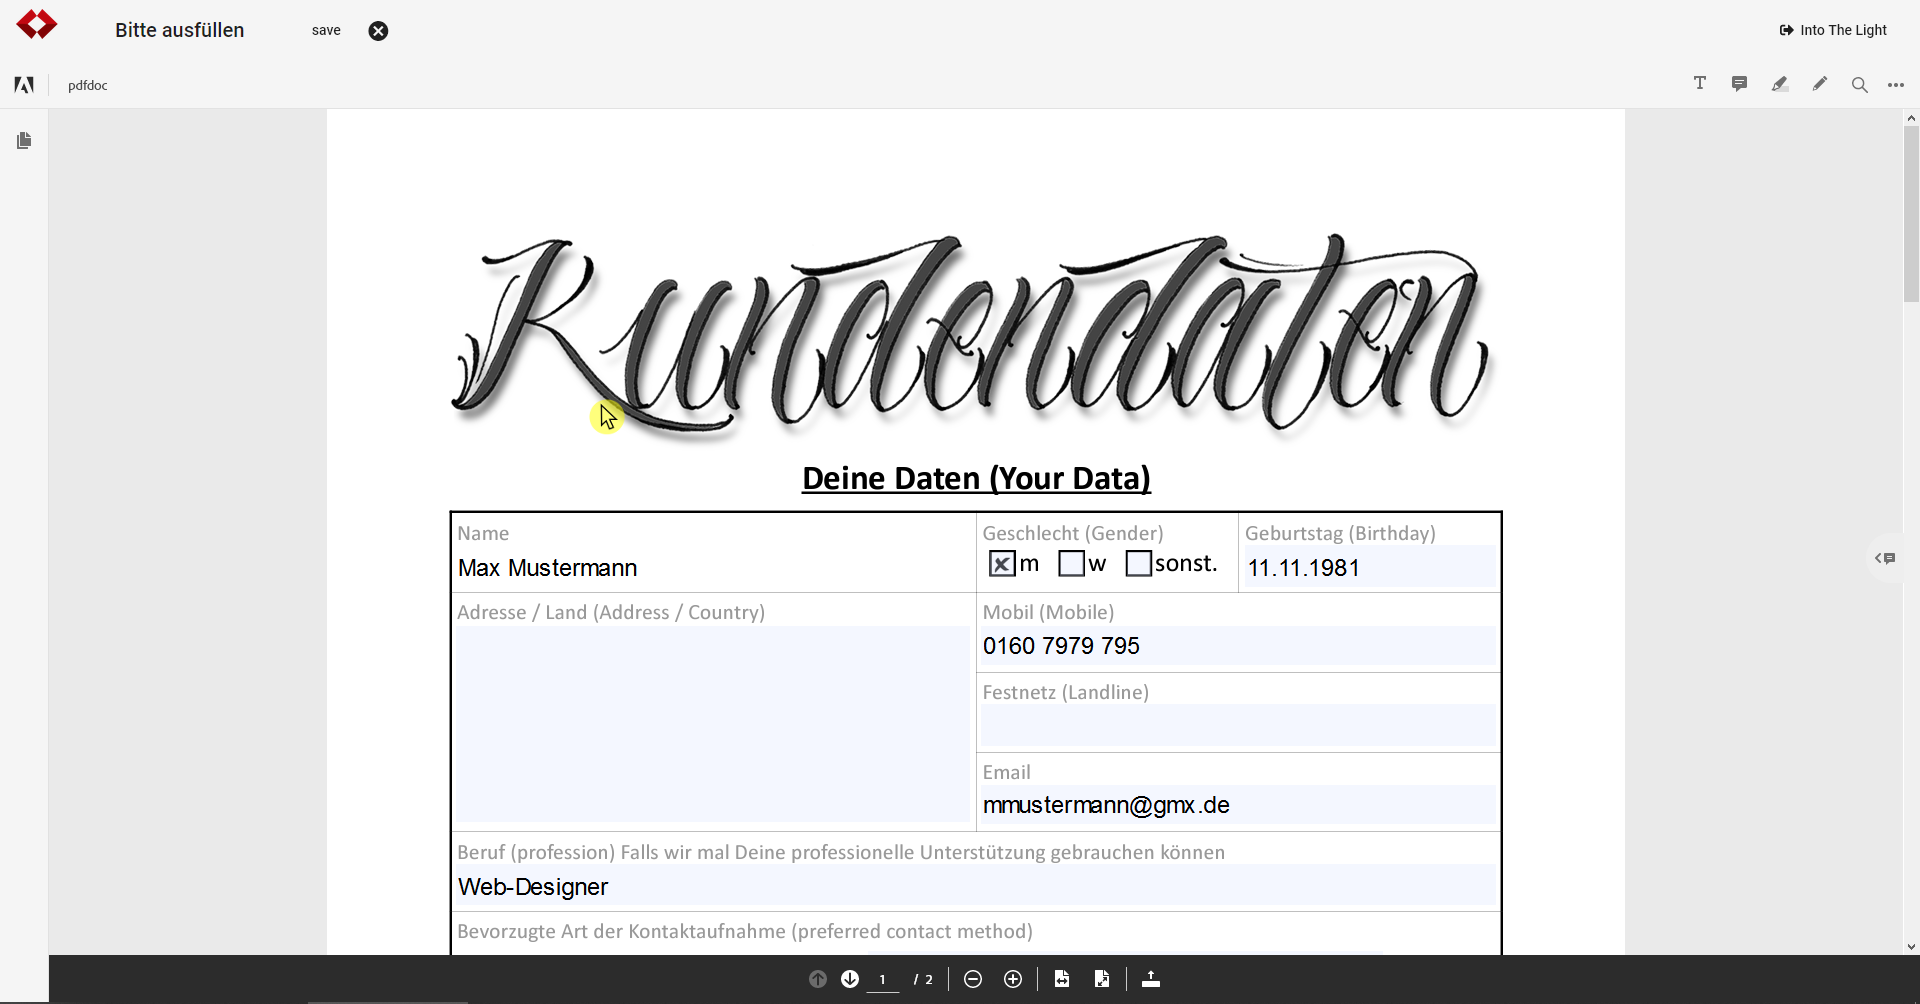The width and height of the screenshot is (1920, 1004).
Task: Click the vertical scrollbar thumb
Action: tap(1911, 213)
